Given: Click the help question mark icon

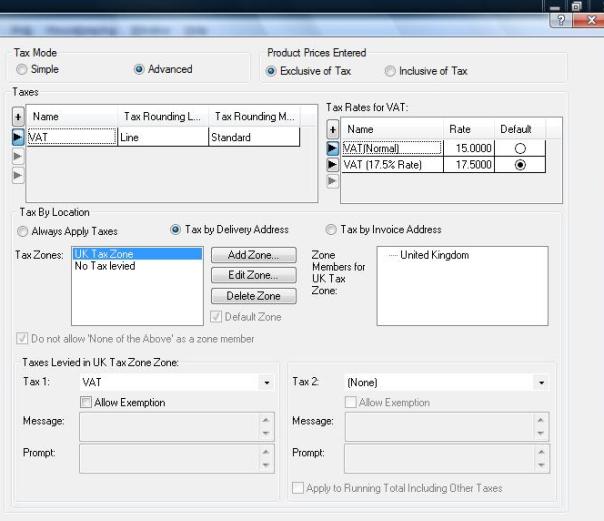Looking at the screenshot, I should [x=567, y=20].
